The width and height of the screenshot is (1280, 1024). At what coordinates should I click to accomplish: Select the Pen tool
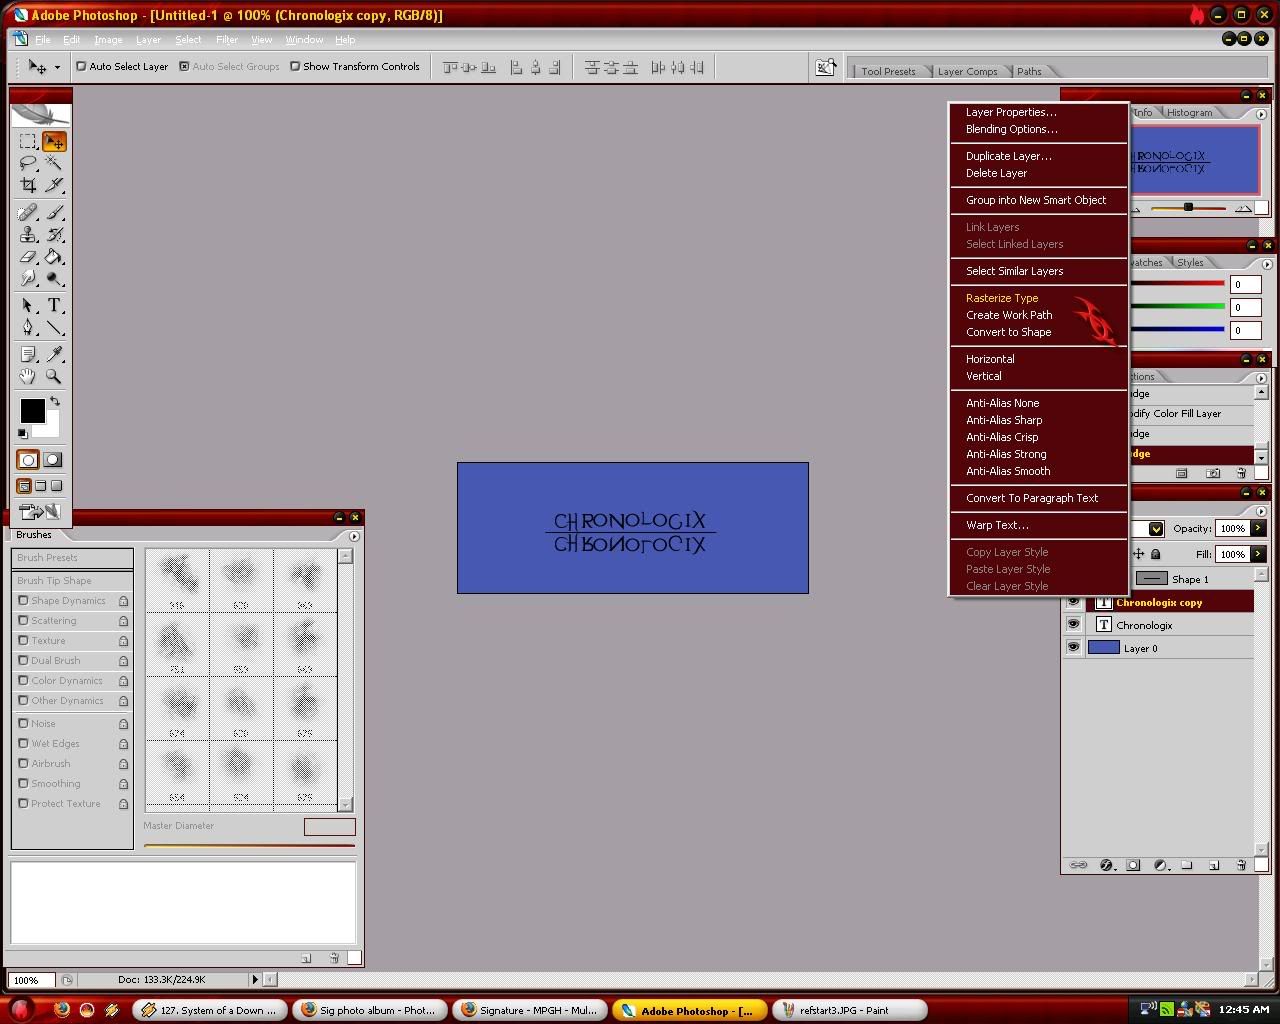tap(28, 327)
